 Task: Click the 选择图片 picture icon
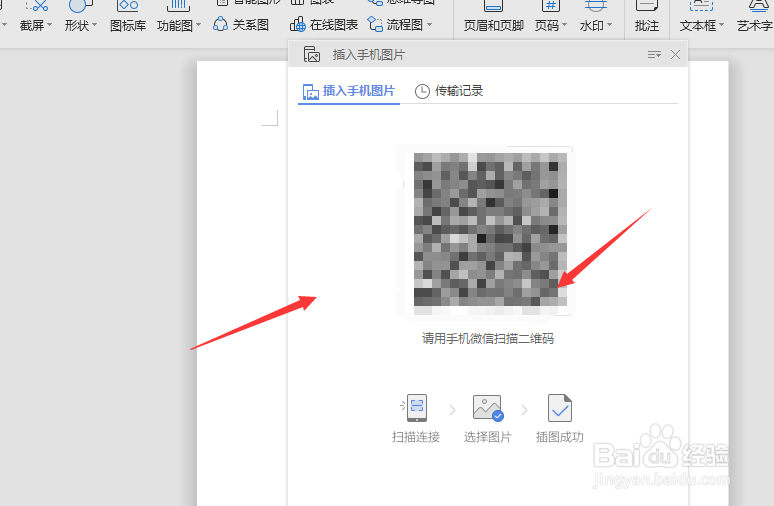point(488,408)
